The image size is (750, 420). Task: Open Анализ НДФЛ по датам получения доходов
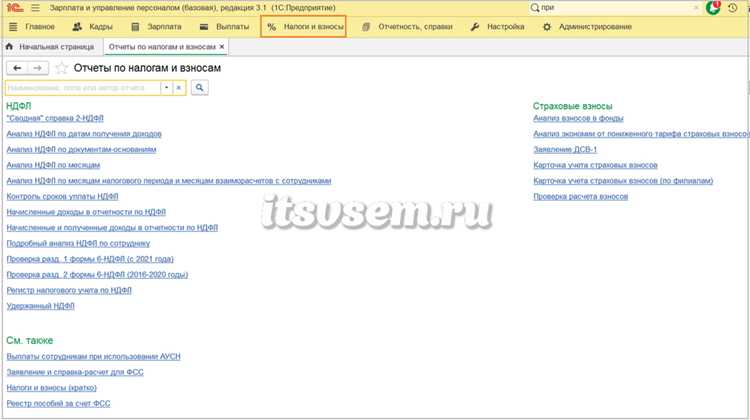click(84, 134)
